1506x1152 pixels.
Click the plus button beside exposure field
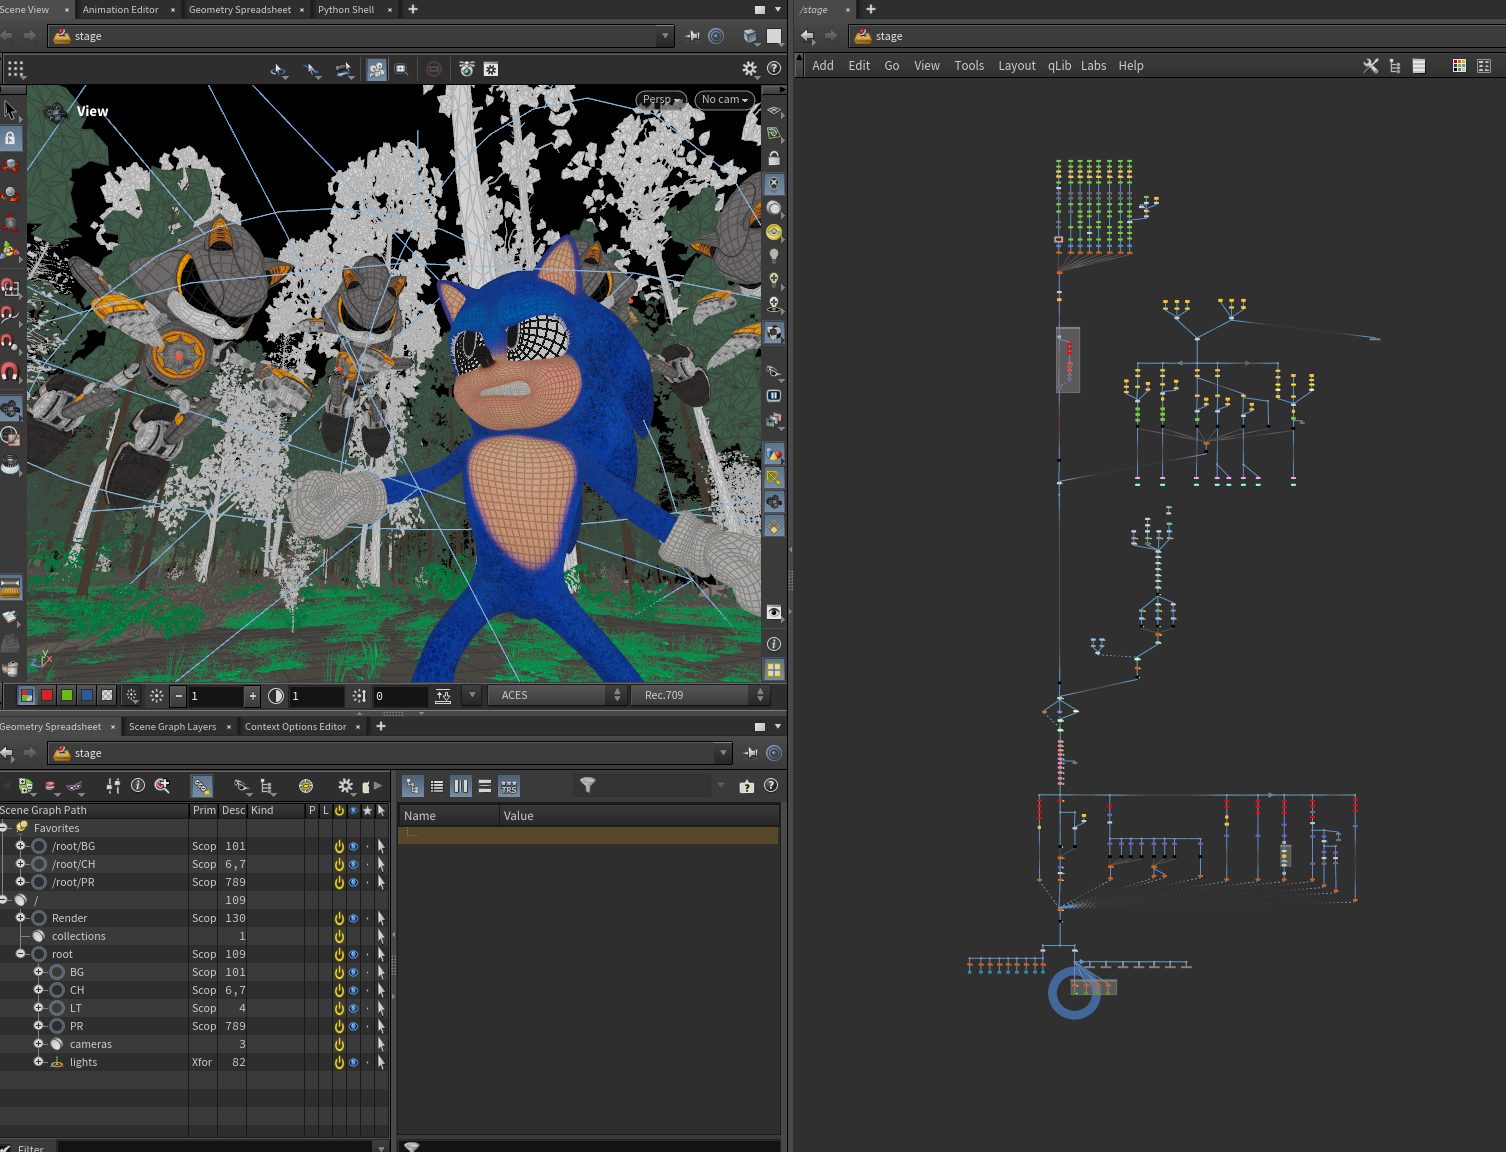[252, 696]
